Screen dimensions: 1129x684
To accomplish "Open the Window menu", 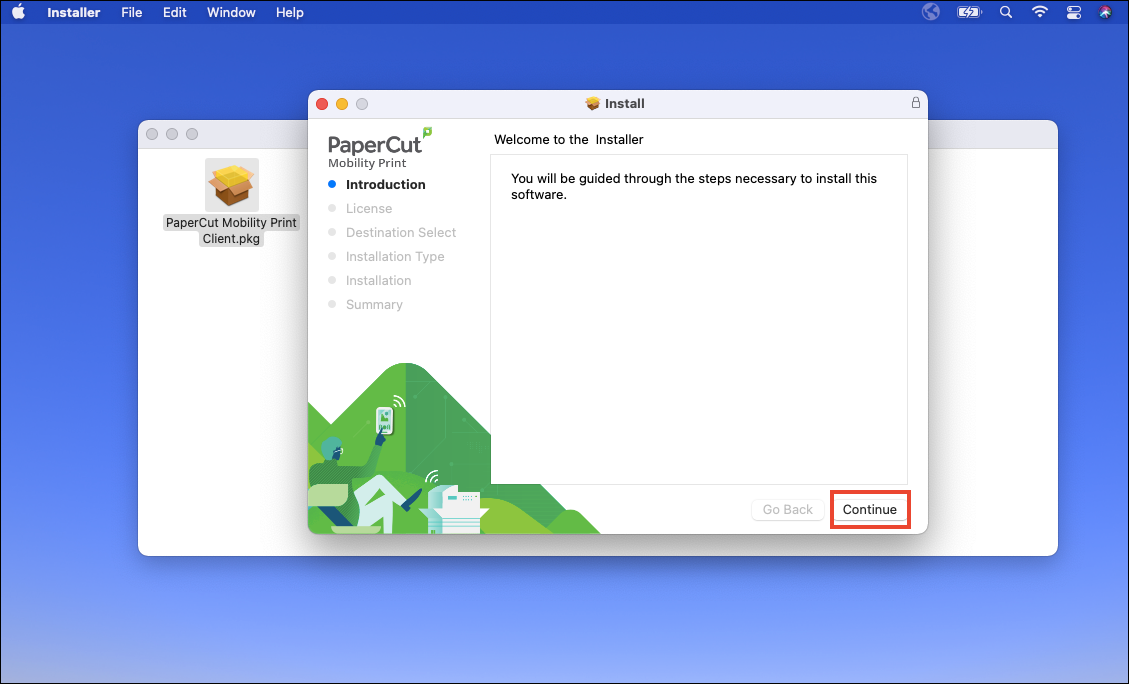I will (231, 12).
